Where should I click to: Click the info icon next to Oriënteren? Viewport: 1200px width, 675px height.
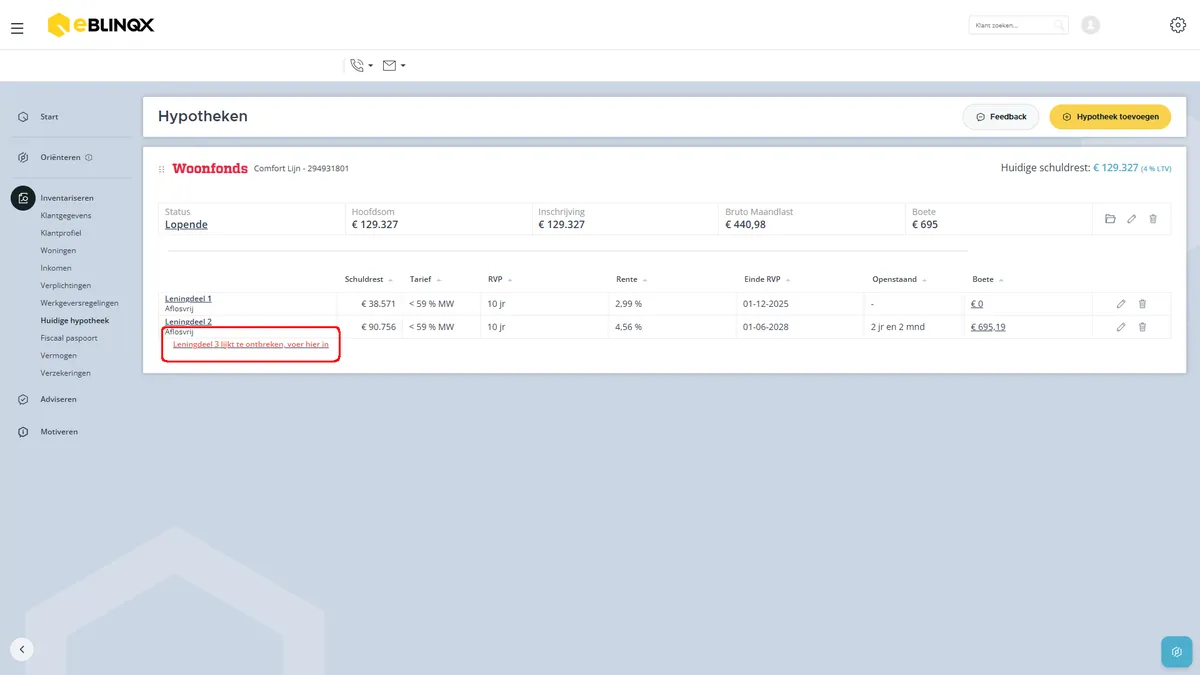click(89, 157)
